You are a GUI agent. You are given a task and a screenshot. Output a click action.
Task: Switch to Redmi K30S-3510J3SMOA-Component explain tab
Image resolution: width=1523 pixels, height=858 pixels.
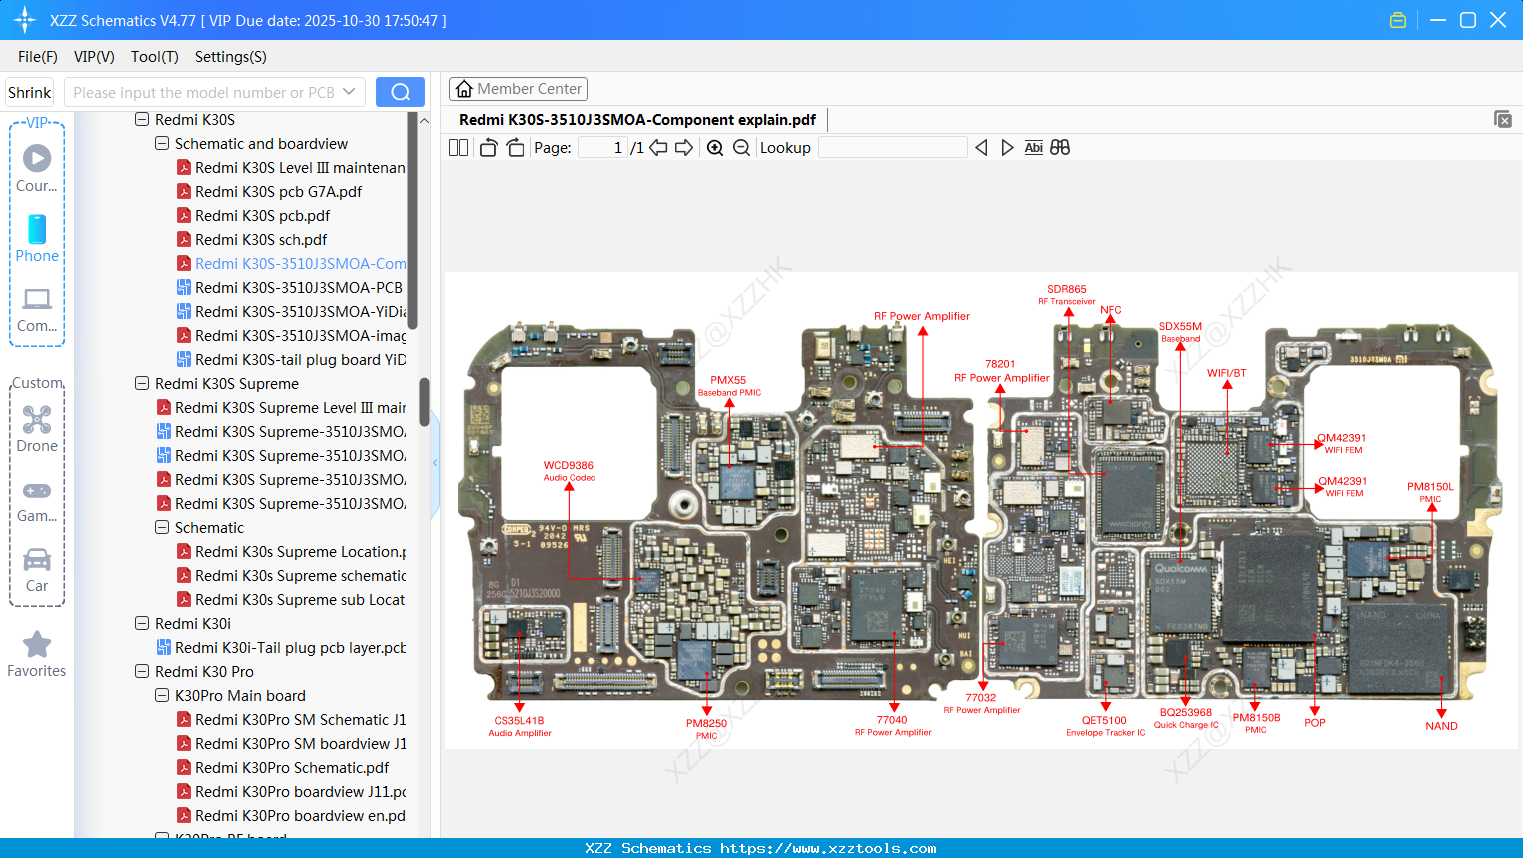click(x=637, y=119)
